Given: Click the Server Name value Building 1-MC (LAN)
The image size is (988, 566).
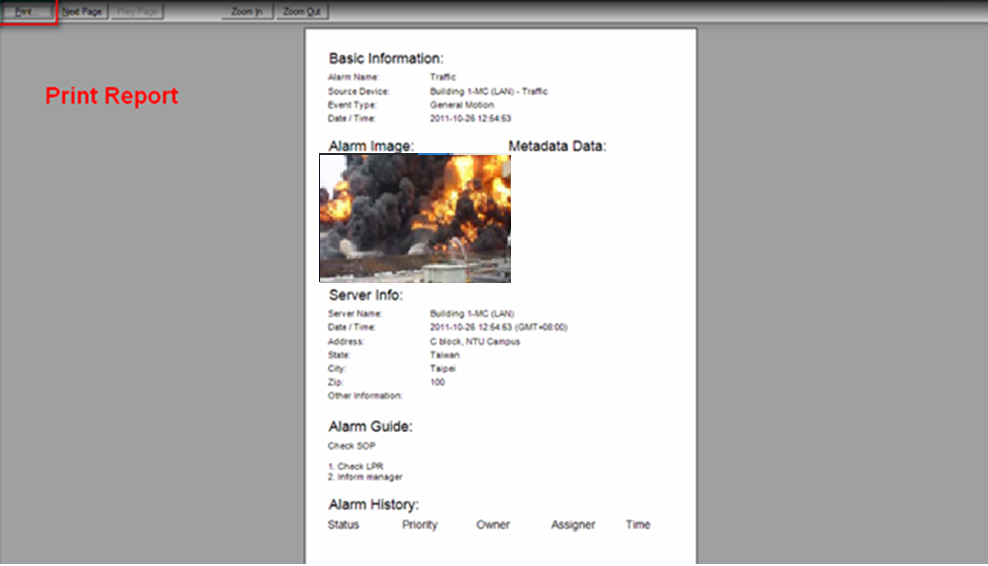Looking at the screenshot, I should point(472,313).
